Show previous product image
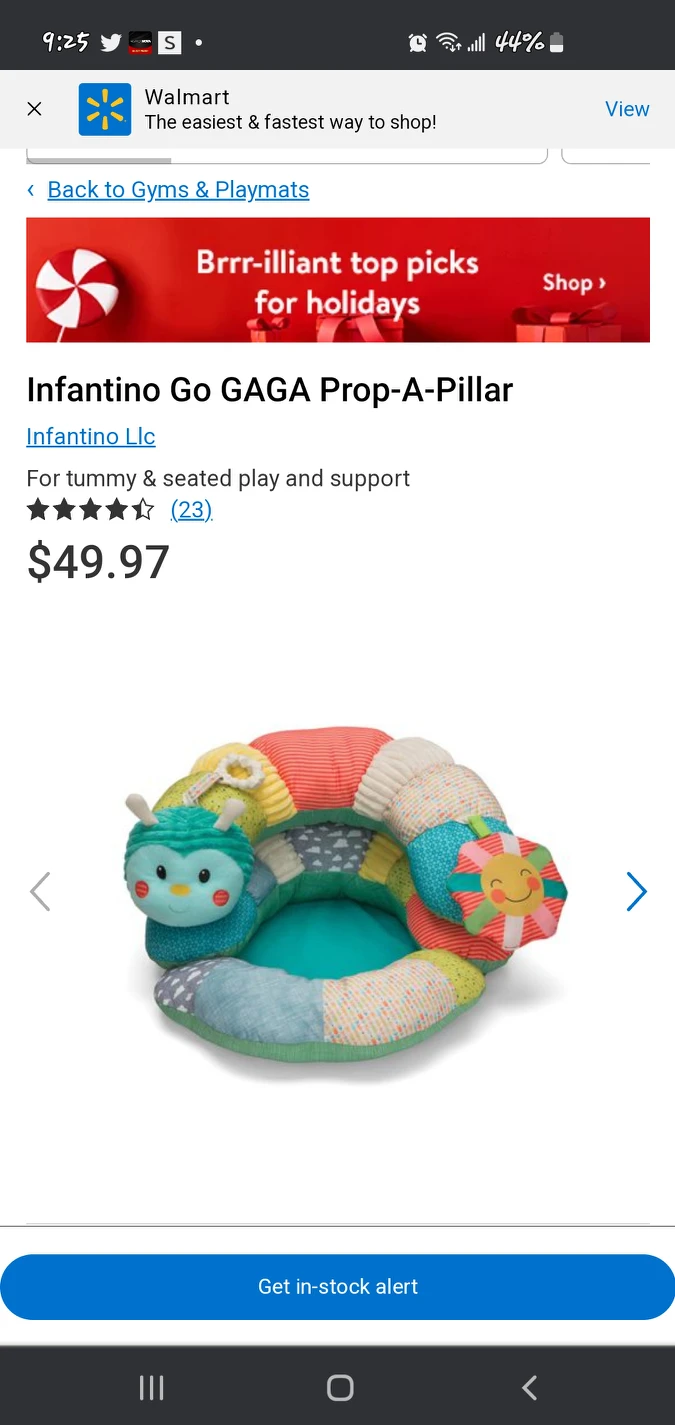 point(40,892)
